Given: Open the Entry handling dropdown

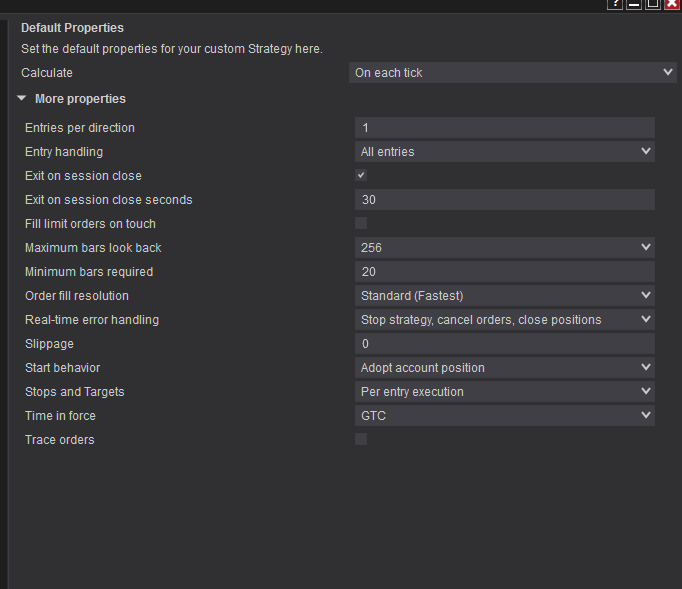Looking at the screenshot, I should point(505,152).
